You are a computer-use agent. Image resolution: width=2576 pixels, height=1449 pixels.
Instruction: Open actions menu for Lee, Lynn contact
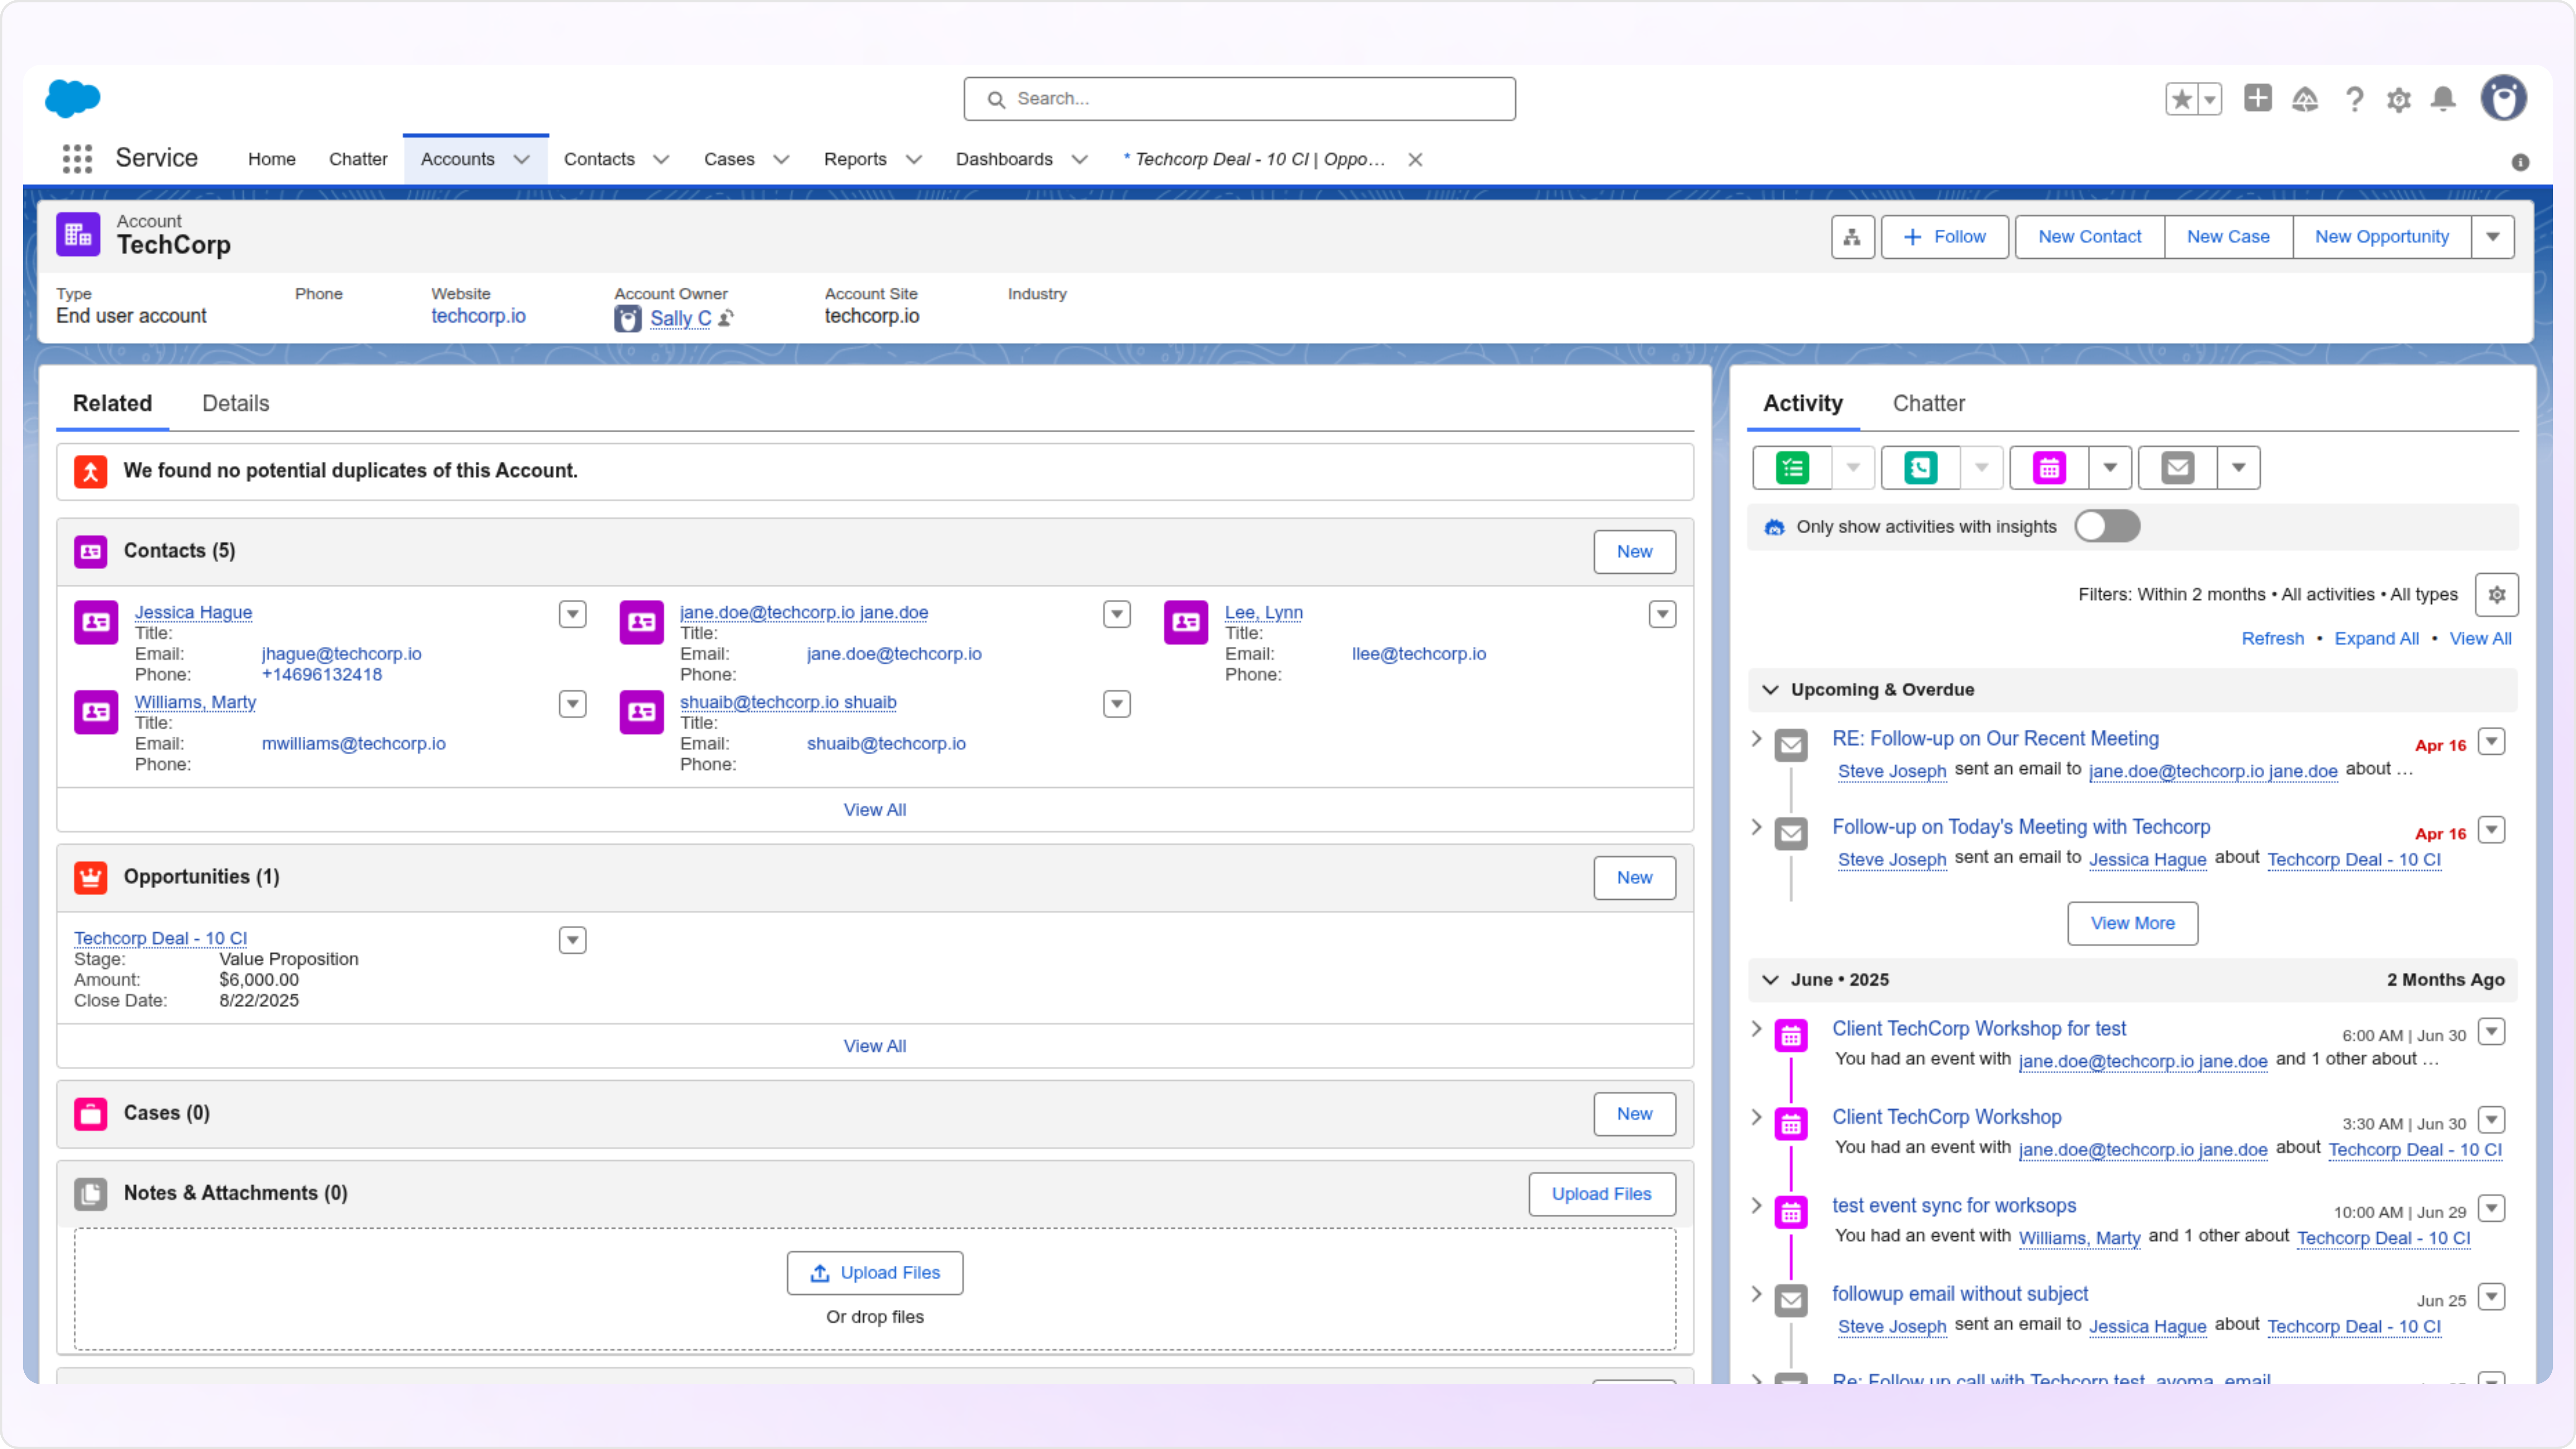(1662, 614)
